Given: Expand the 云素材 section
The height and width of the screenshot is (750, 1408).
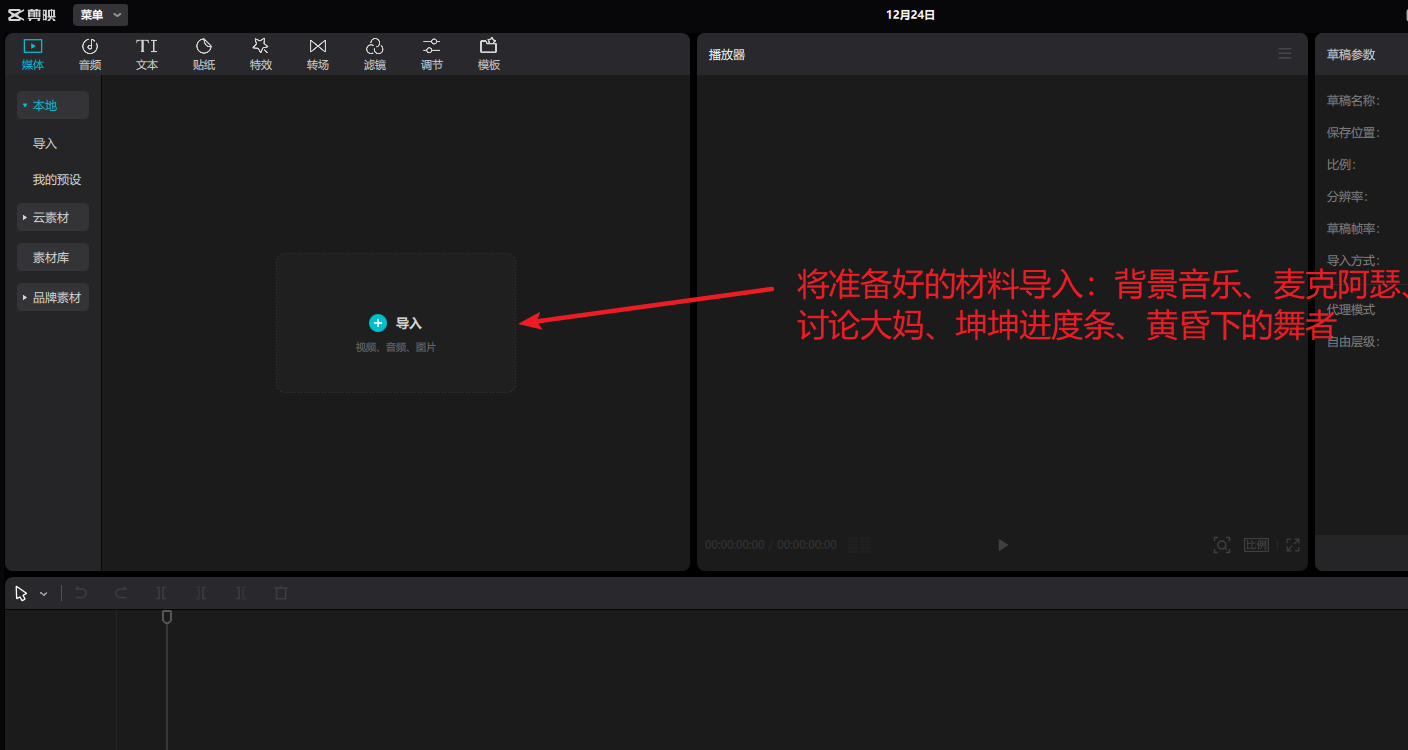Looking at the screenshot, I should (x=52, y=217).
